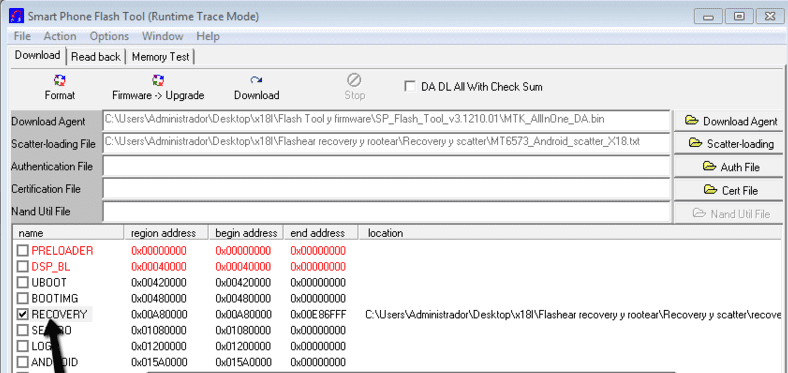This screenshot has height=373, width=788.
Task: Check the box at region address 0x015A0000
Action: point(23,362)
